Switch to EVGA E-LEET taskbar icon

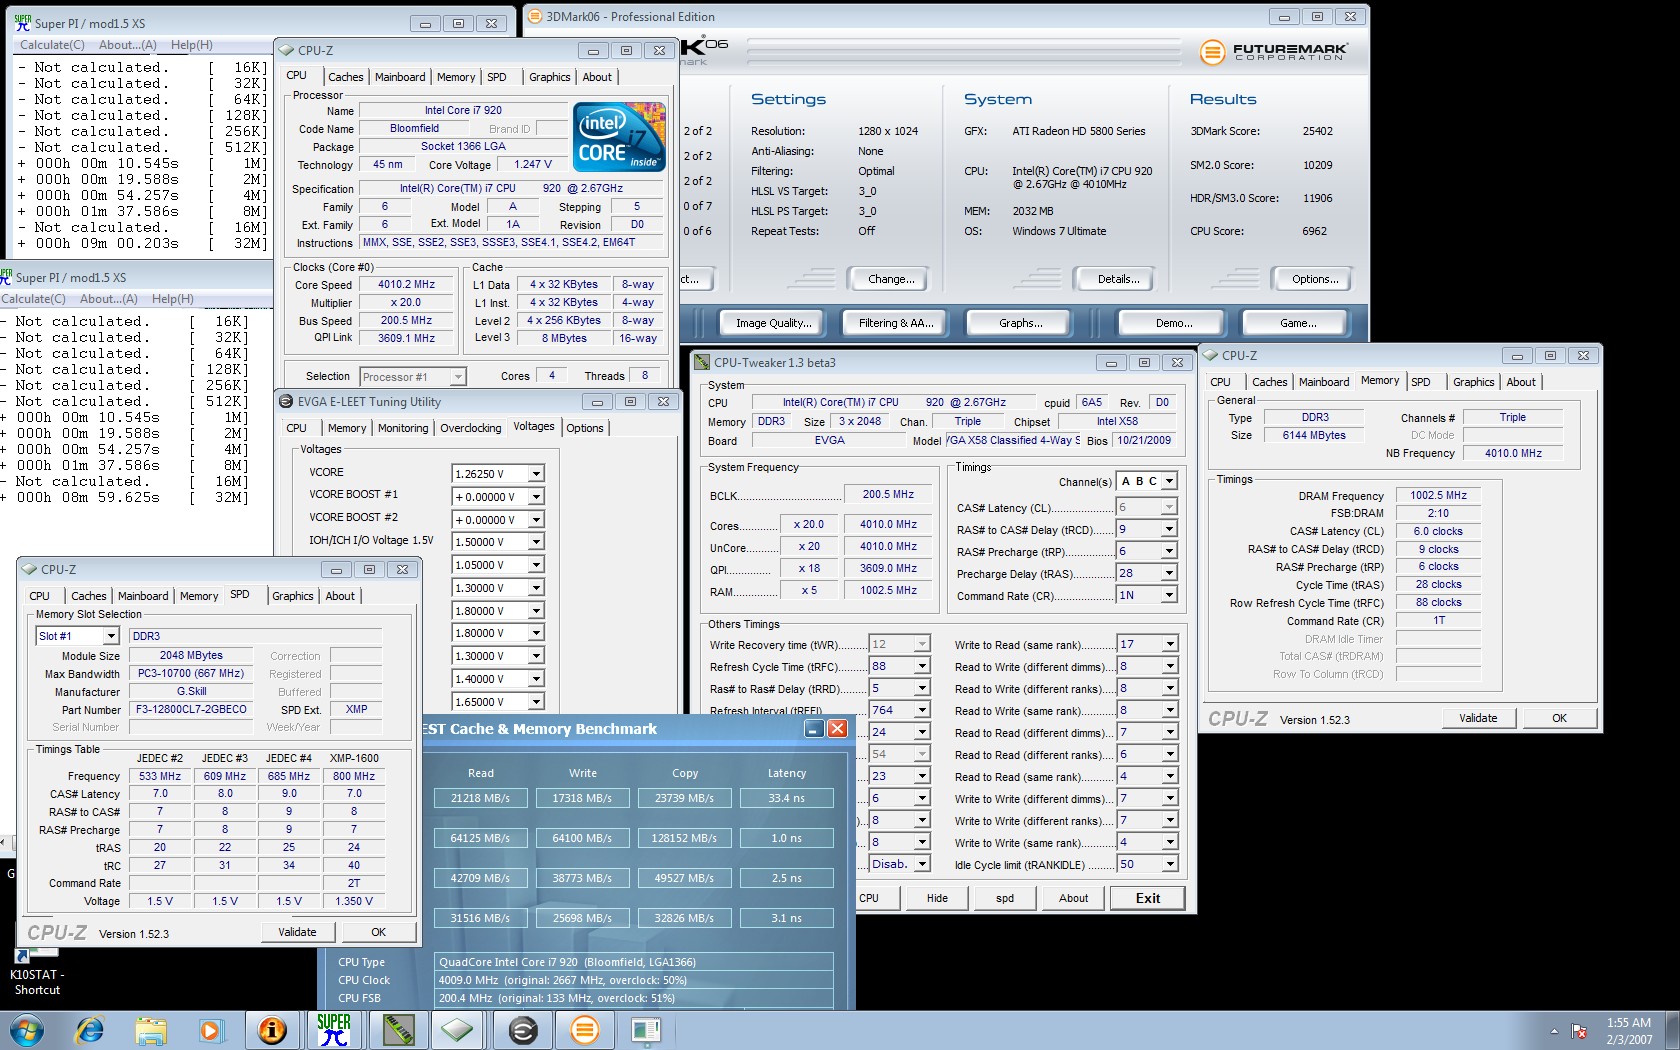(523, 1029)
